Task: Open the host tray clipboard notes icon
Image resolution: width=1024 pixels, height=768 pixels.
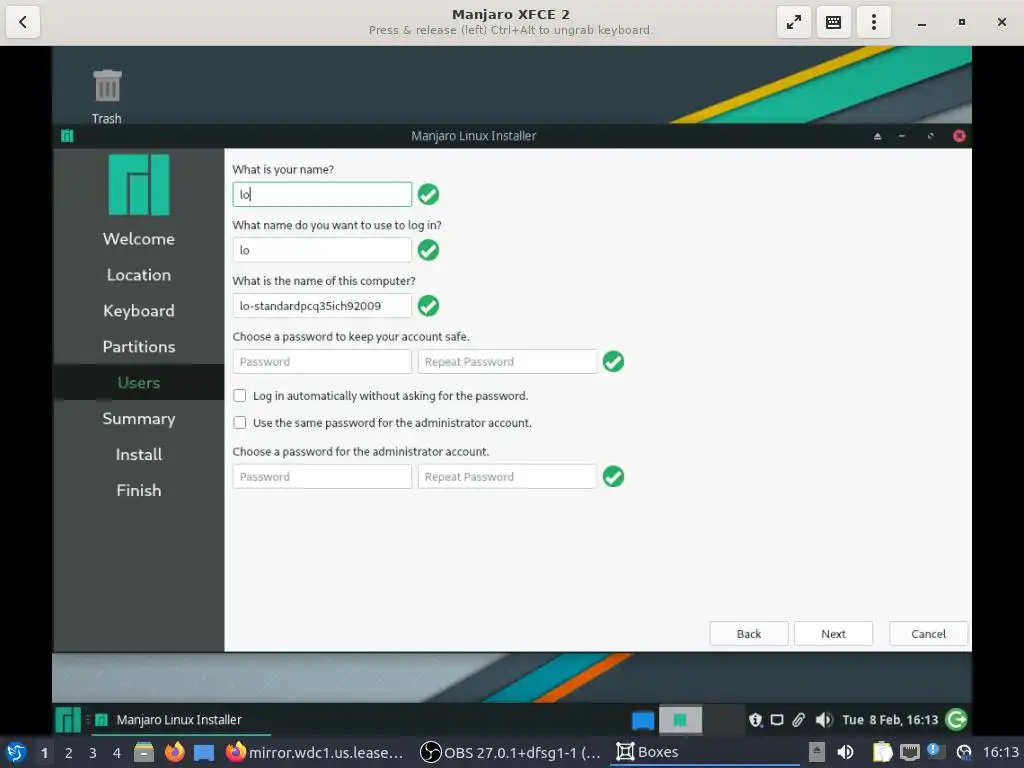Action: (882, 752)
